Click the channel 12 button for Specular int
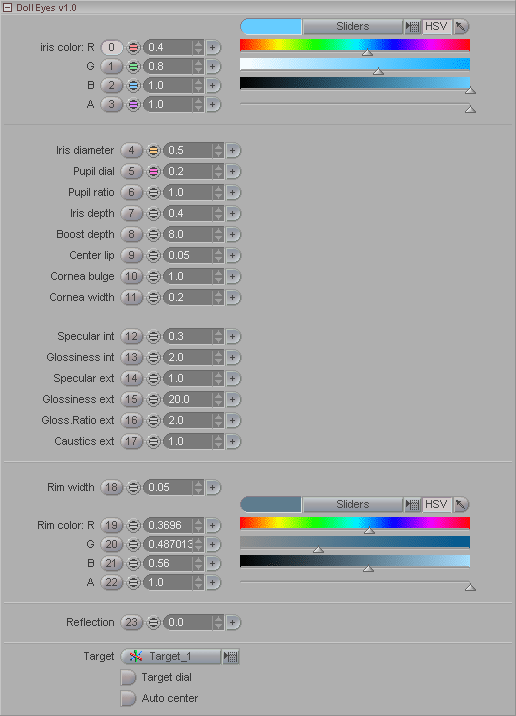The width and height of the screenshot is (516, 716). [x=132, y=337]
